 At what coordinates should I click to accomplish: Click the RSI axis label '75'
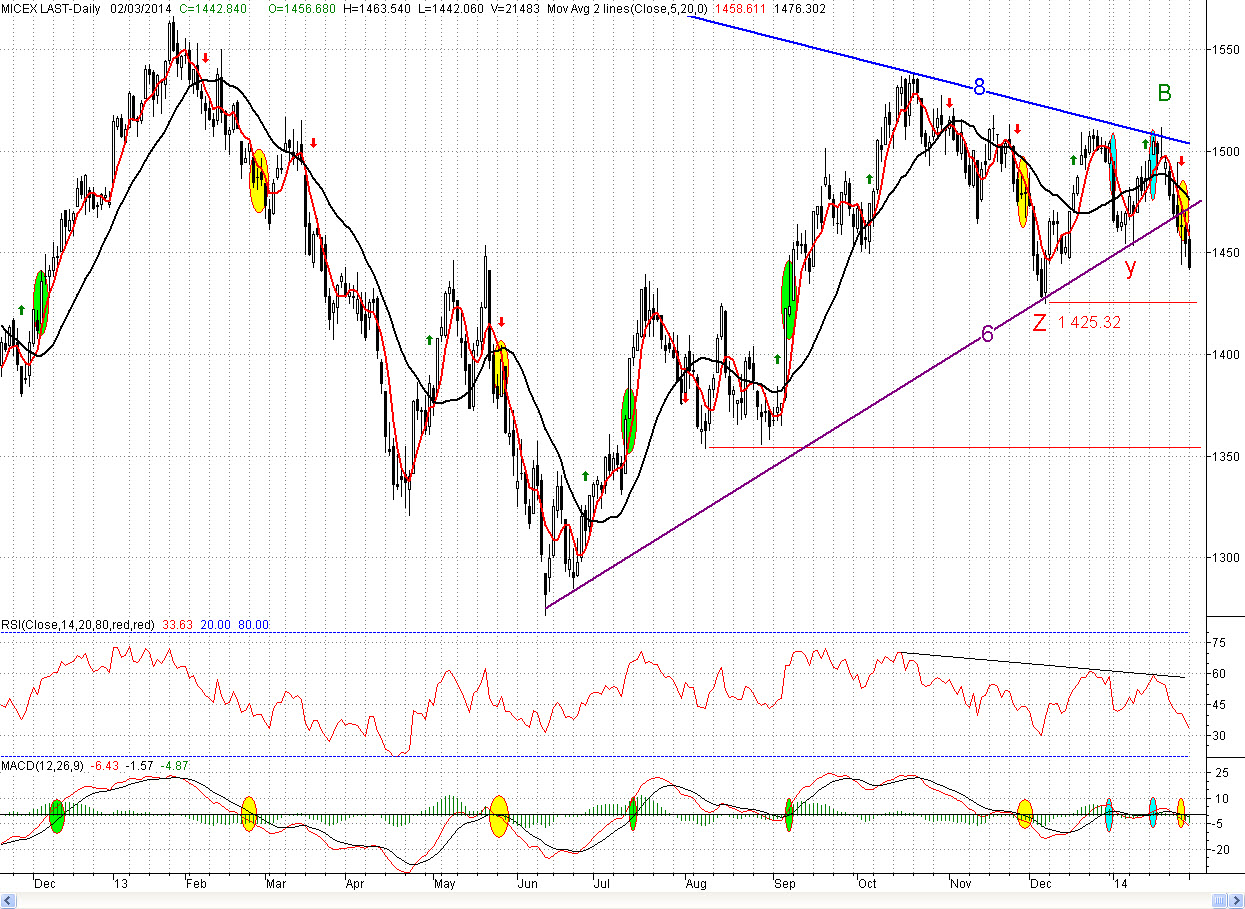[x=1220, y=643]
